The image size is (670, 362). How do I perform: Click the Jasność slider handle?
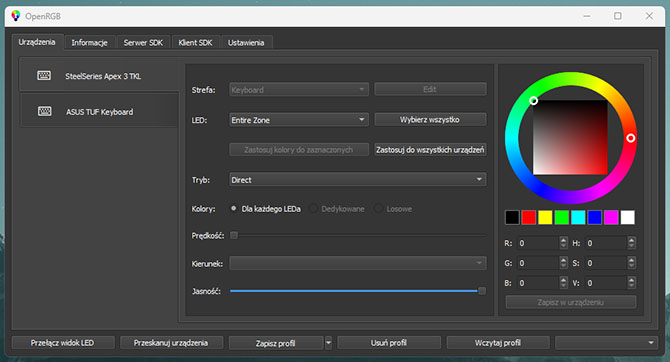click(x=482, y=291)
